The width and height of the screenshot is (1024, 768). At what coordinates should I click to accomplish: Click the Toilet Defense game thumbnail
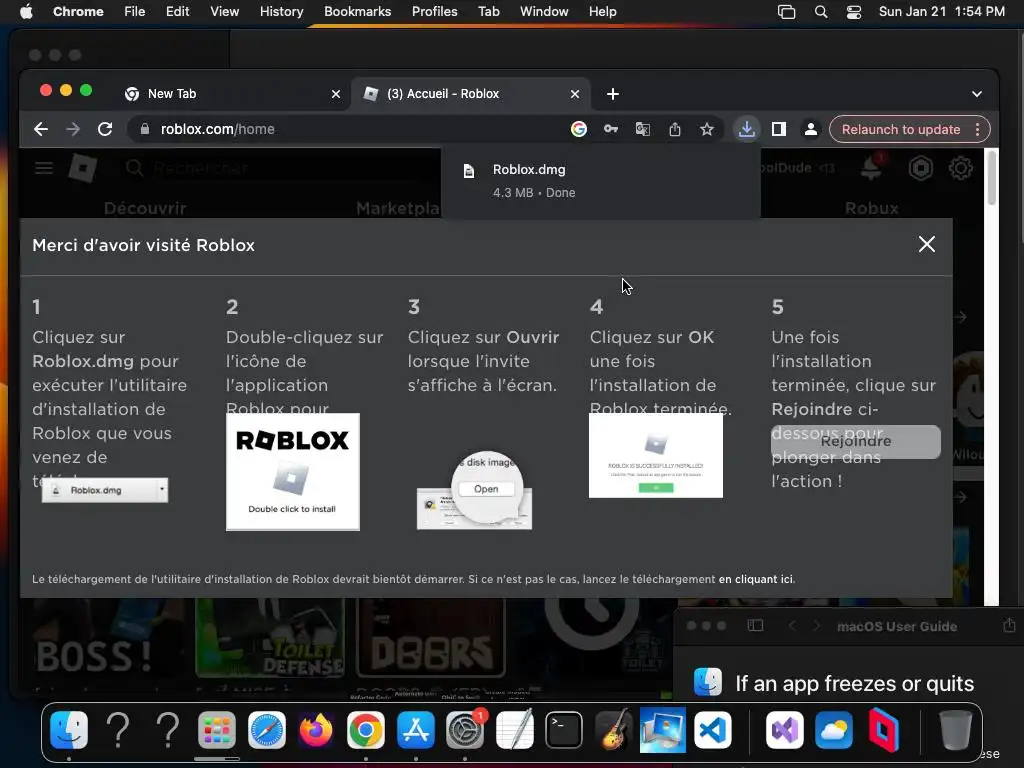point(270,637)
